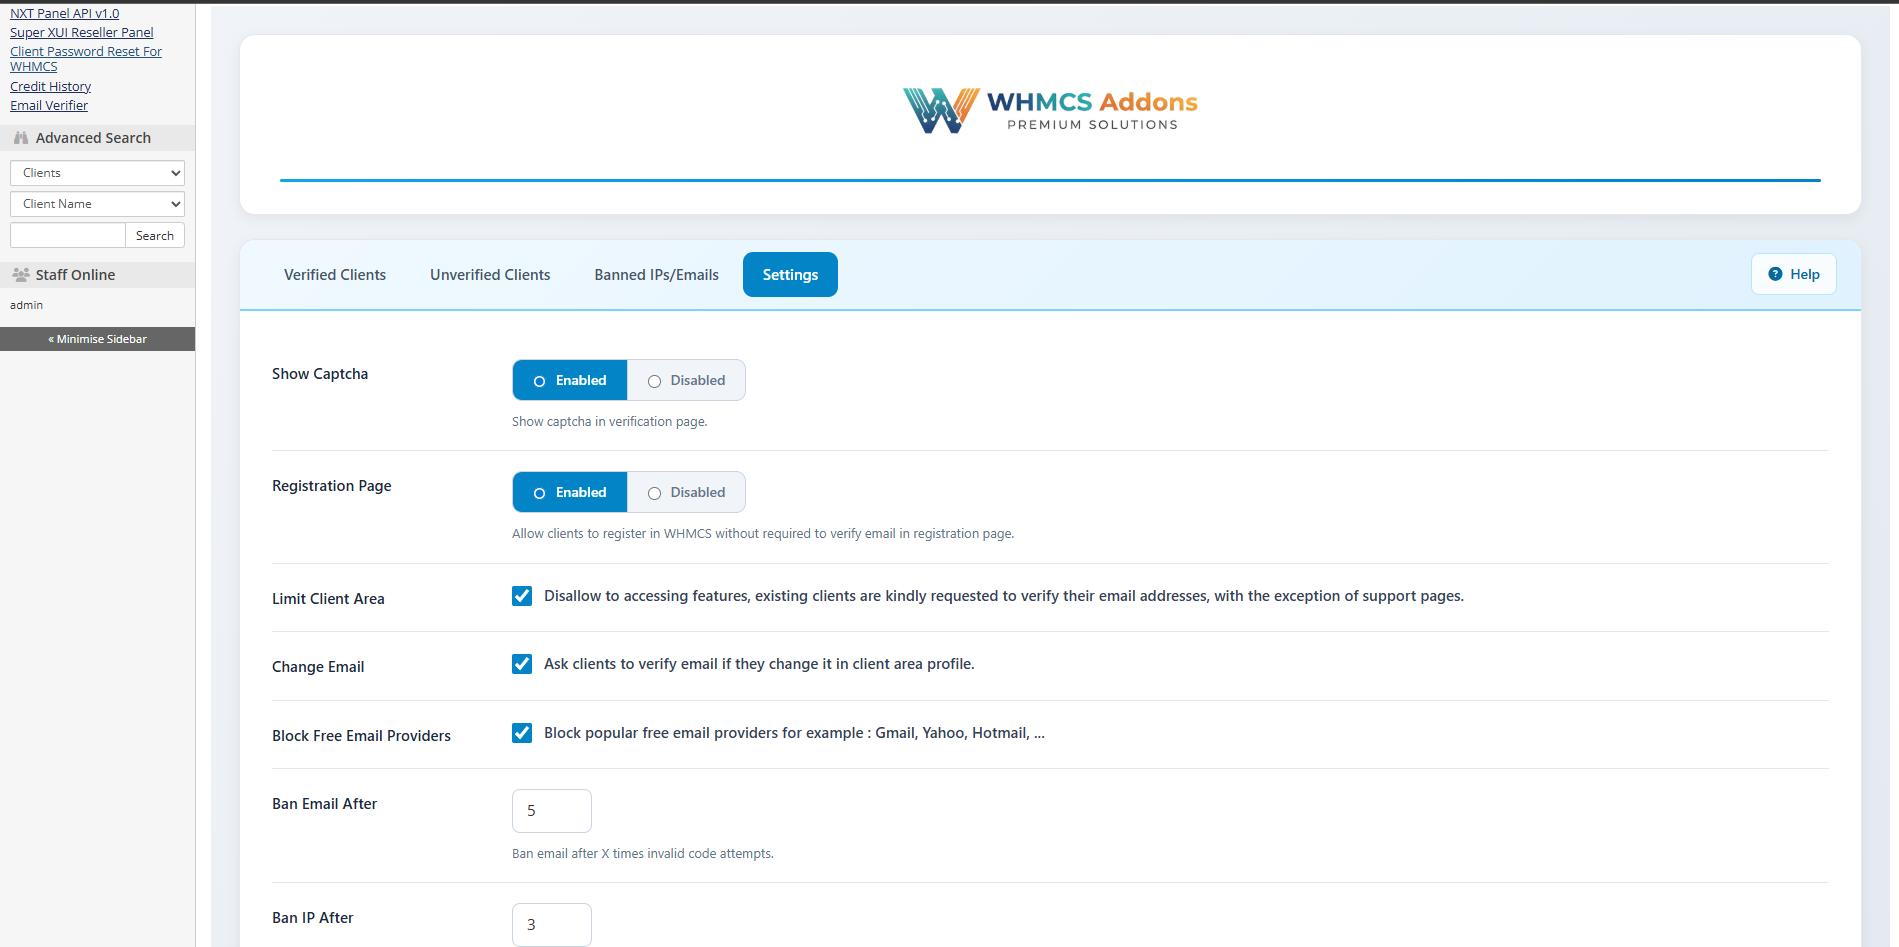
Task: Disable the Show Captcha option
Action: click(685, 380)
